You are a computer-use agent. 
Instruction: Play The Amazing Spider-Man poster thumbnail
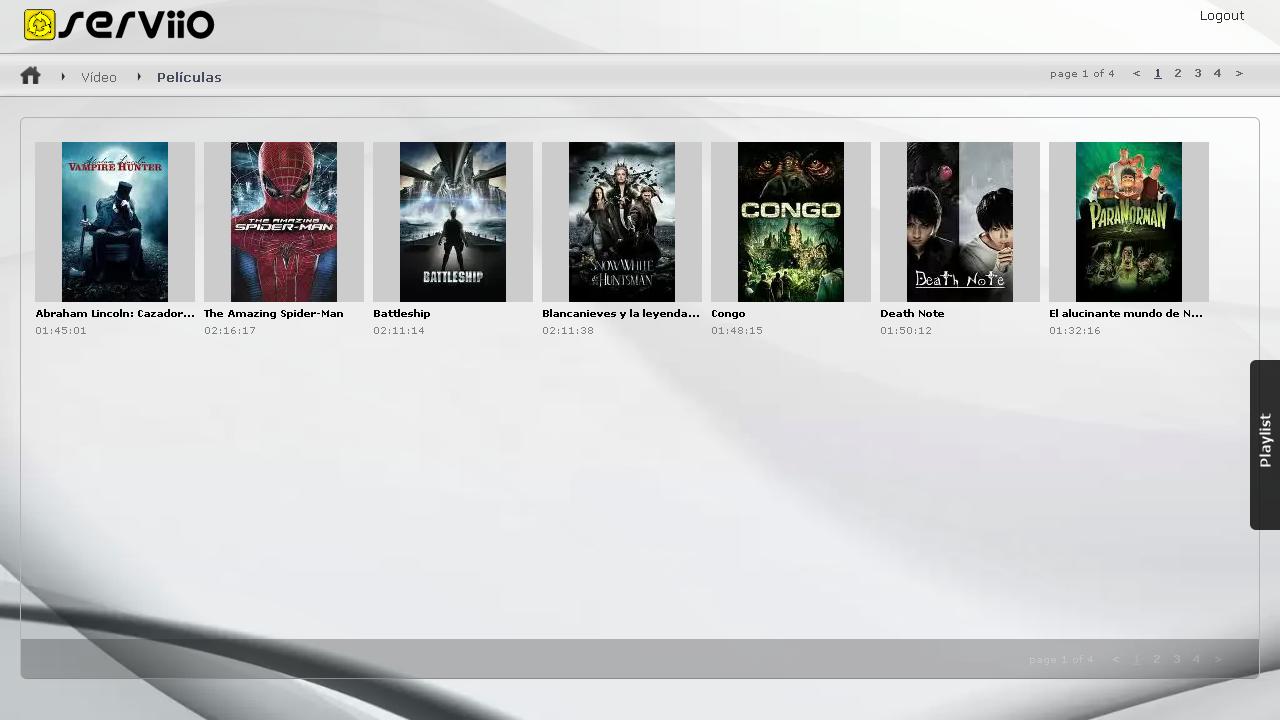tap(284, 221)
